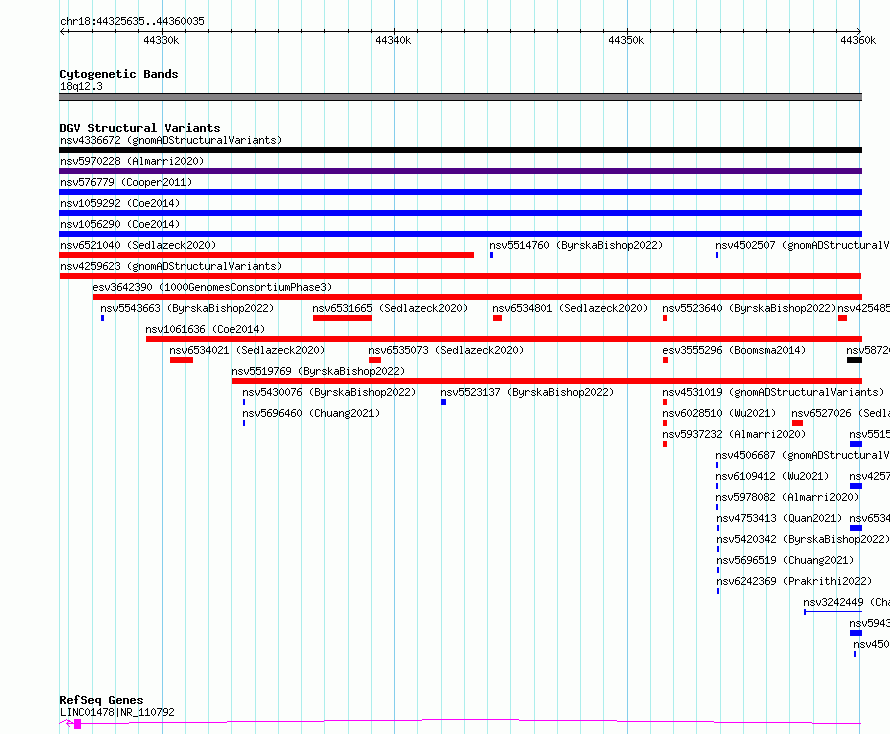
Task: Click the nsv6531665 (Sedlazeck2020) label
Action: point(390,308)
